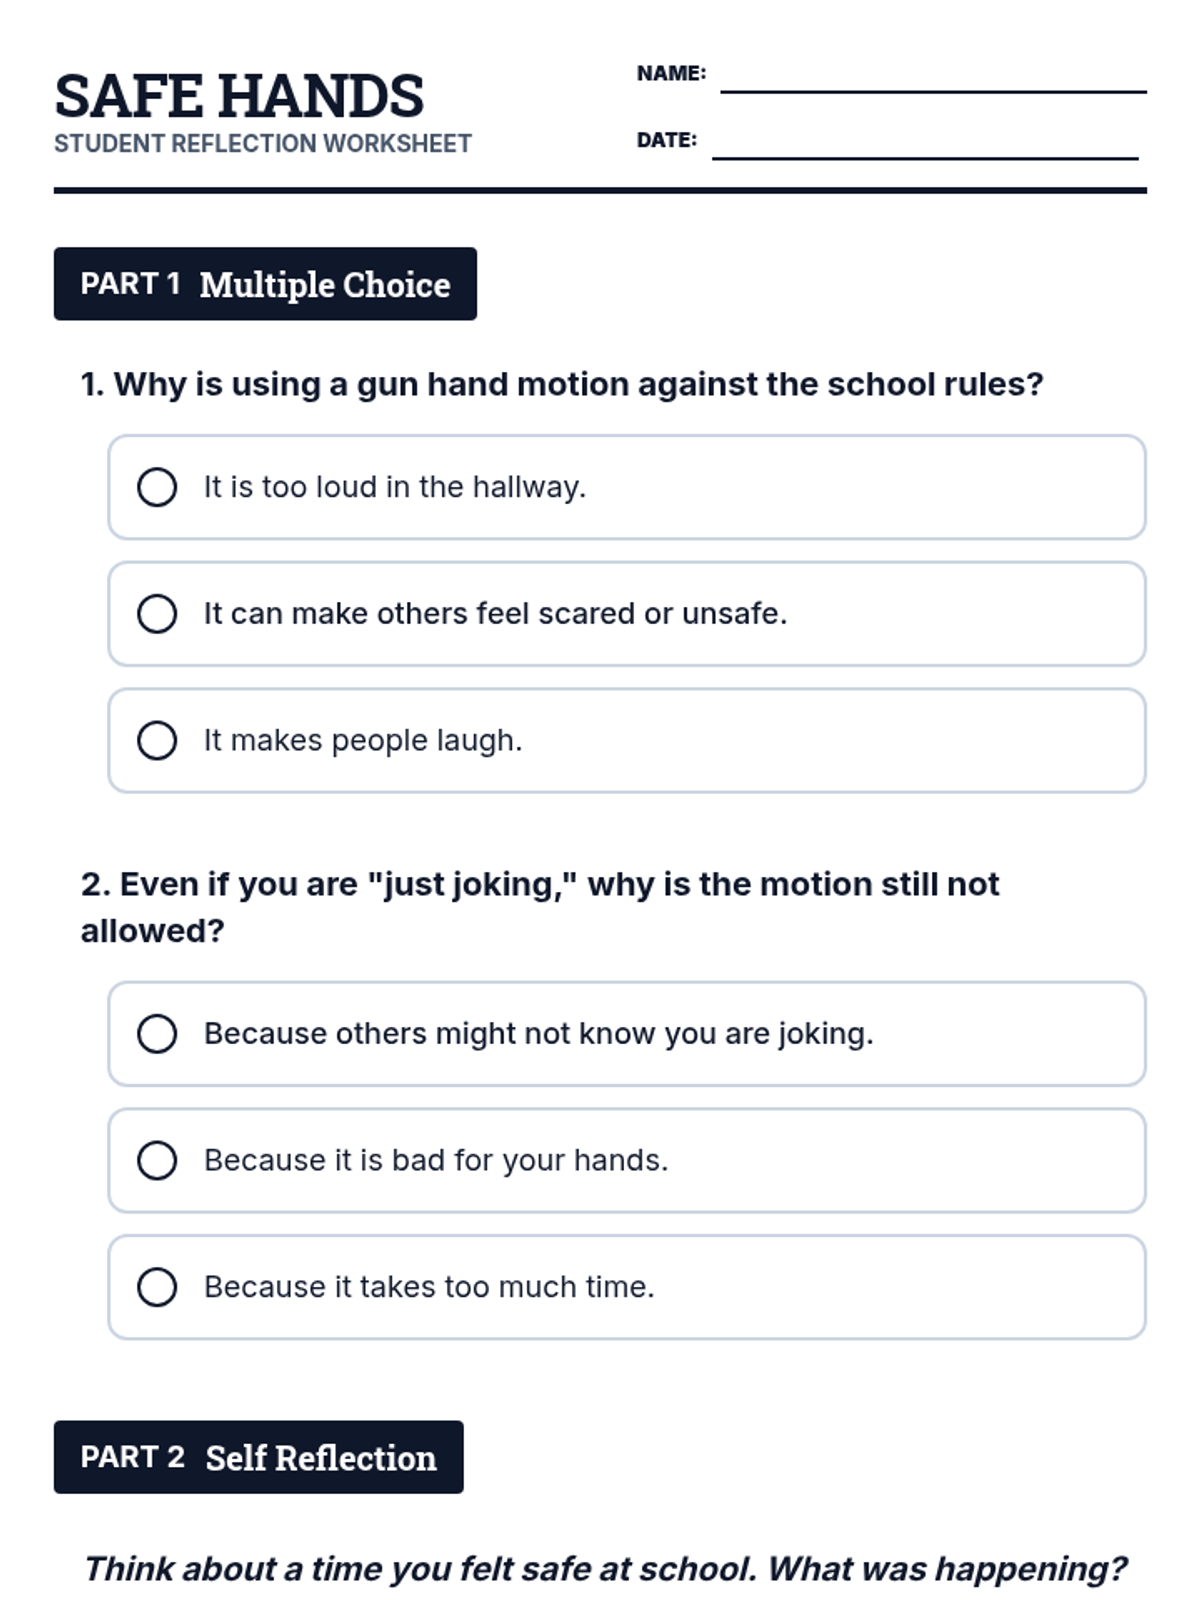1200x1600 pixels.
Task: Select 'Because it is bad for your hands'
Action: pos(157,1161)
